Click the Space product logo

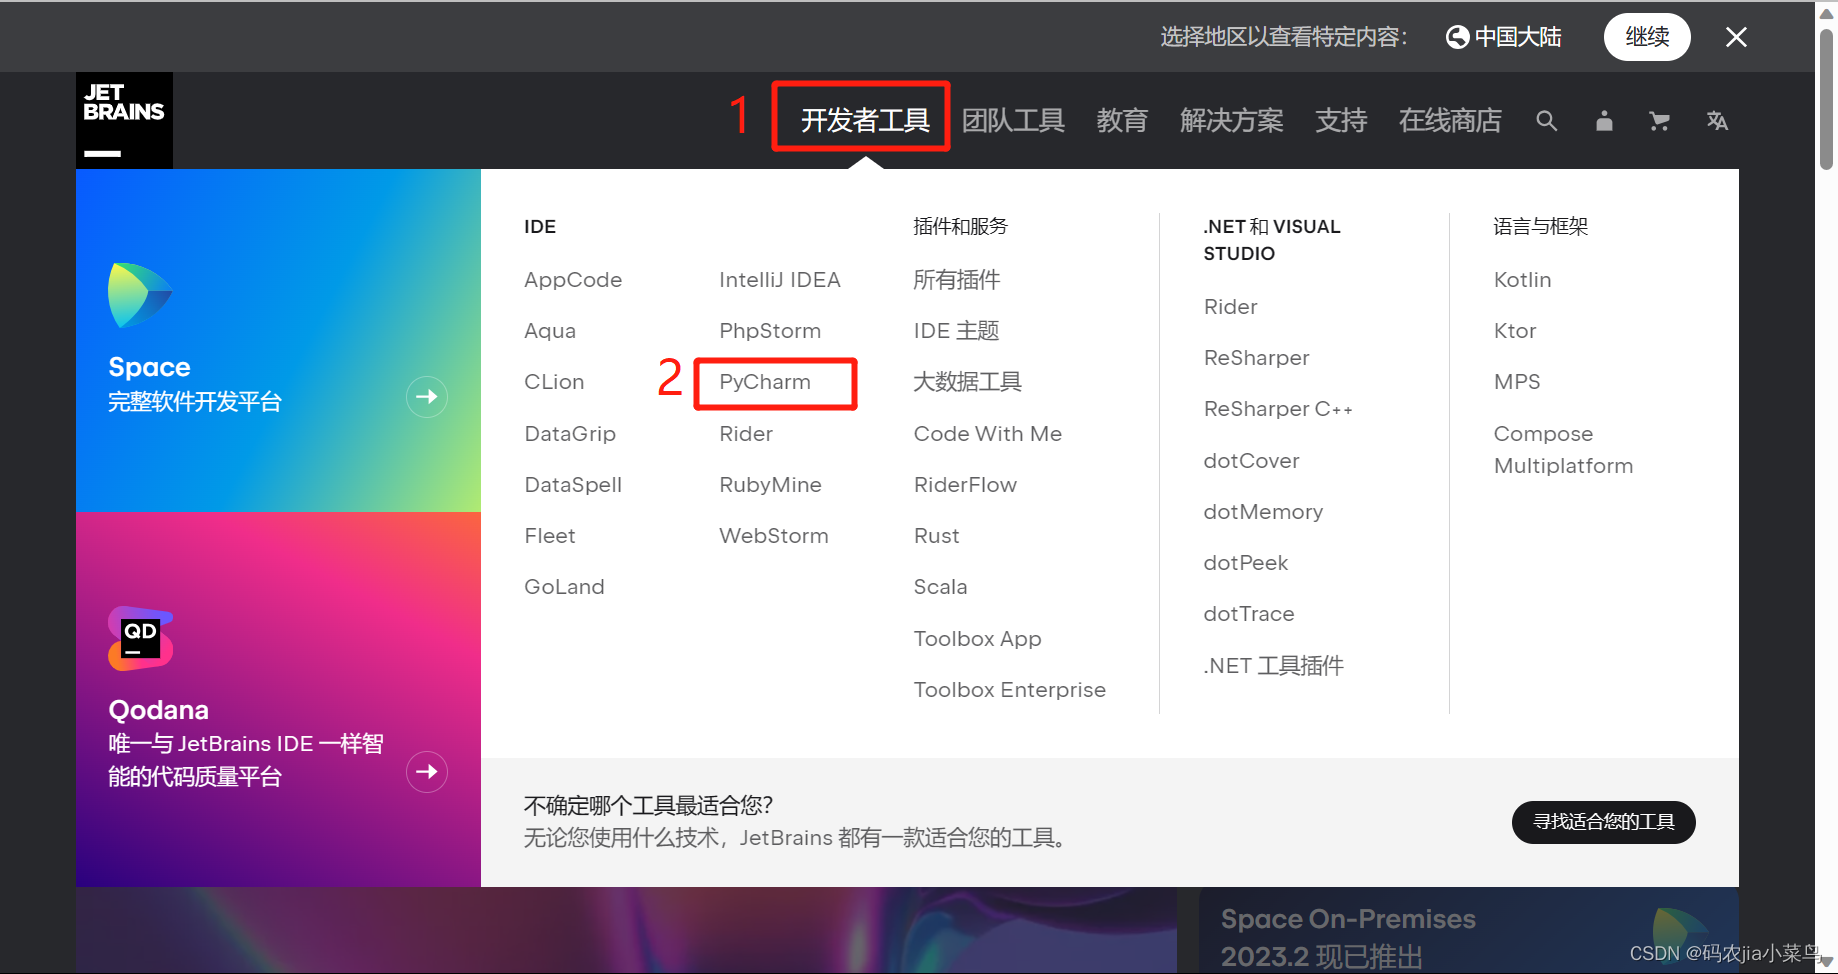click(x=140, y=295)
